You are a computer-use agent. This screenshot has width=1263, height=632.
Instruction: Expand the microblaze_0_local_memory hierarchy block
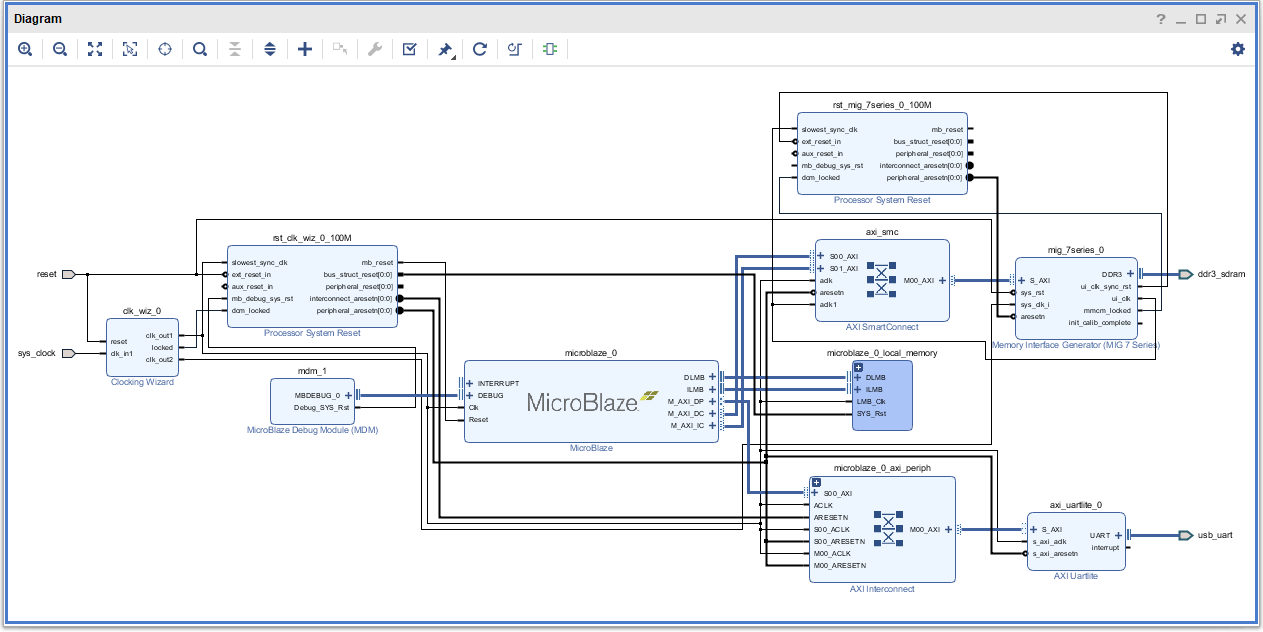[858, 367]
